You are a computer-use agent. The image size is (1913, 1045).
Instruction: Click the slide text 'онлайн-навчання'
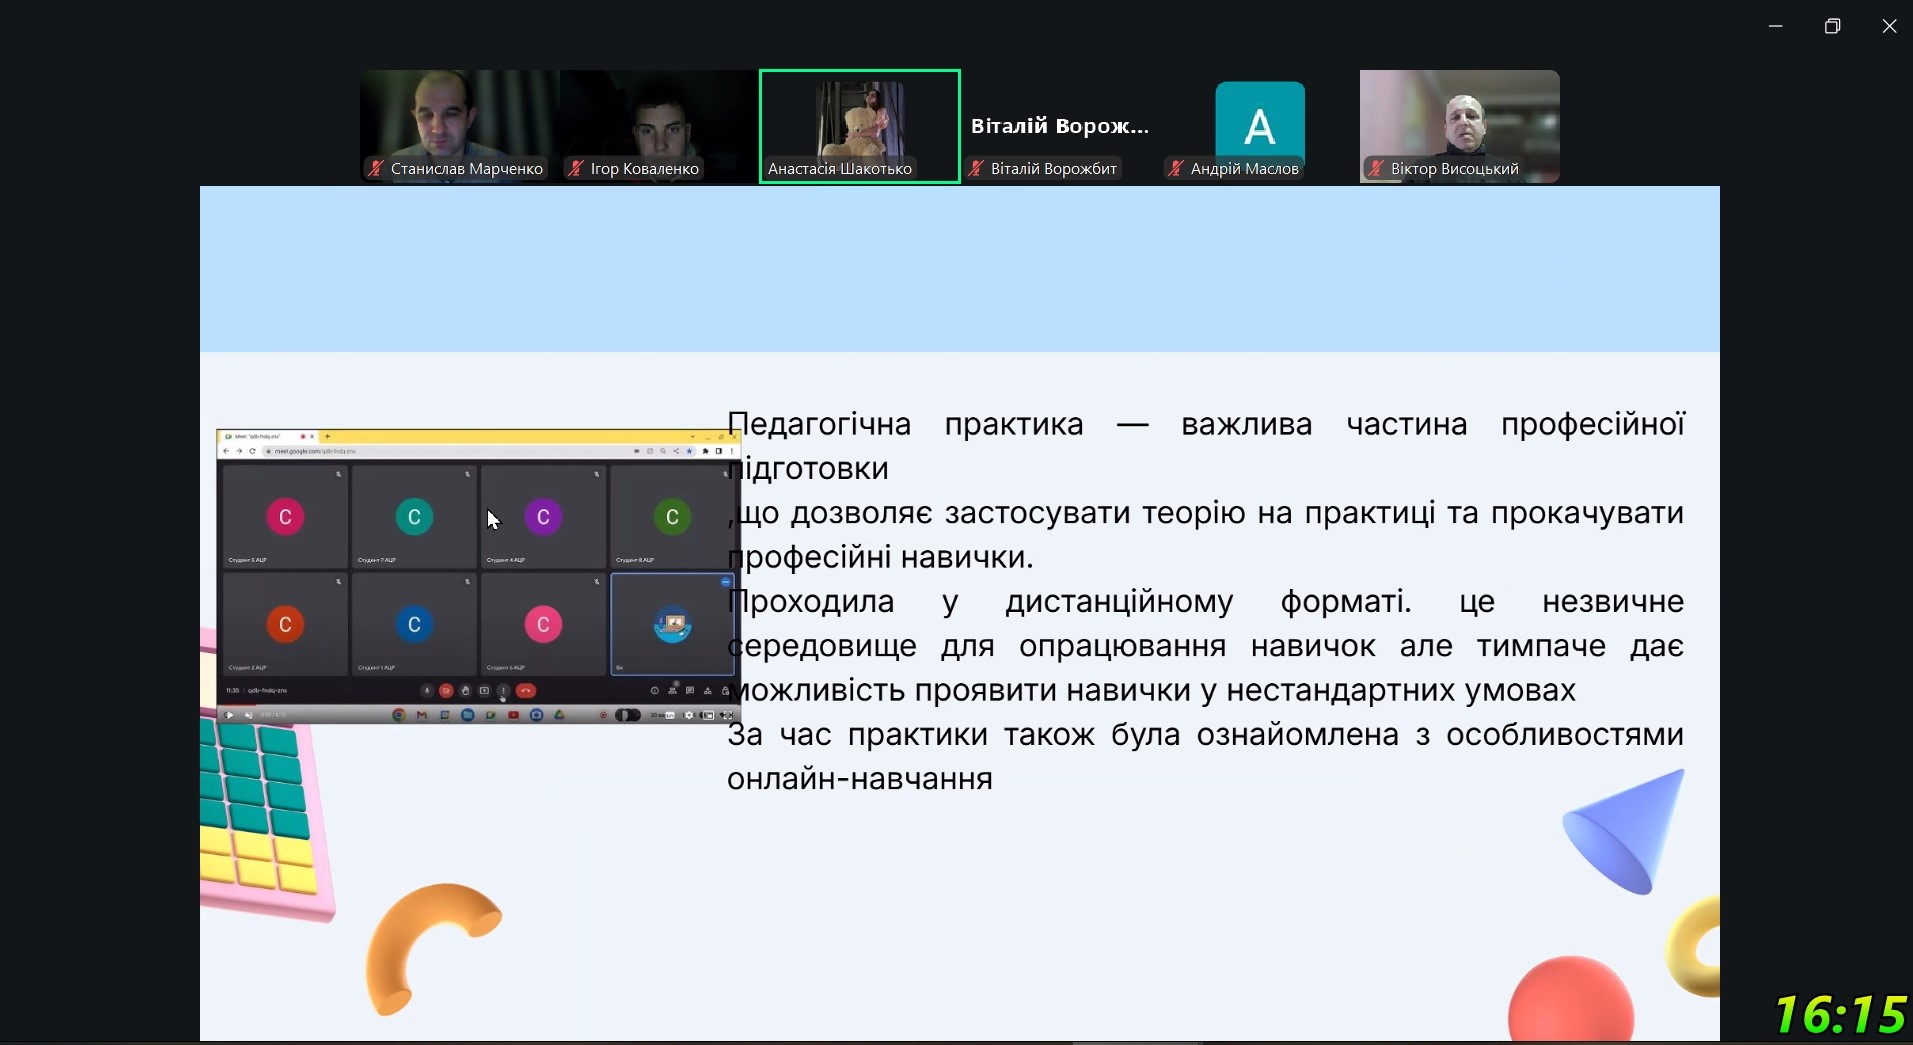[860, 778]
